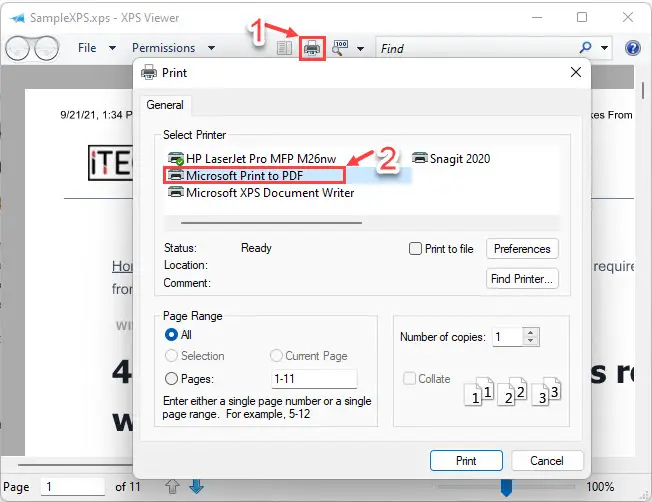Click the Pages range field showing 1-11

click(x=314, y=378)
